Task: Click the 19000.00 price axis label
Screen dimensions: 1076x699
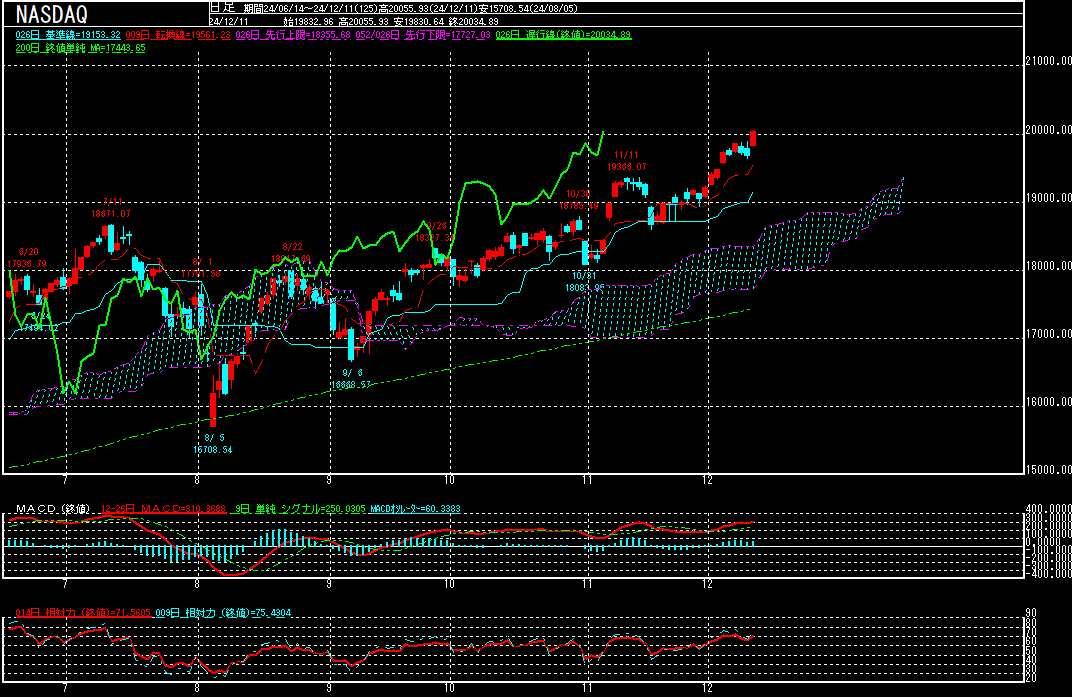Action: coord(1049,198)
